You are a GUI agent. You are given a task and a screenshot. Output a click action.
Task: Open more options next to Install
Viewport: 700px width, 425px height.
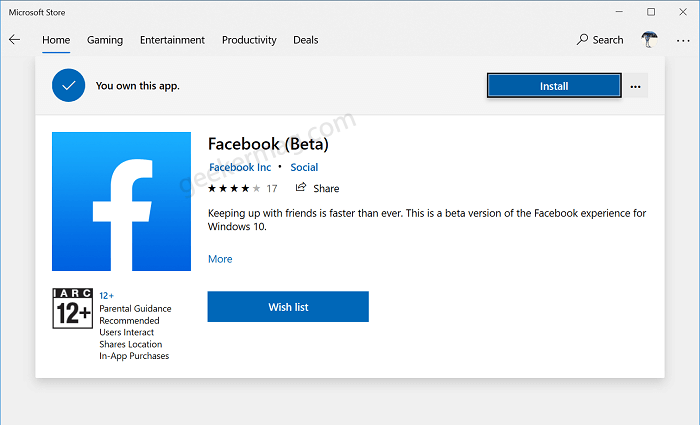click(x=635, y=86)
